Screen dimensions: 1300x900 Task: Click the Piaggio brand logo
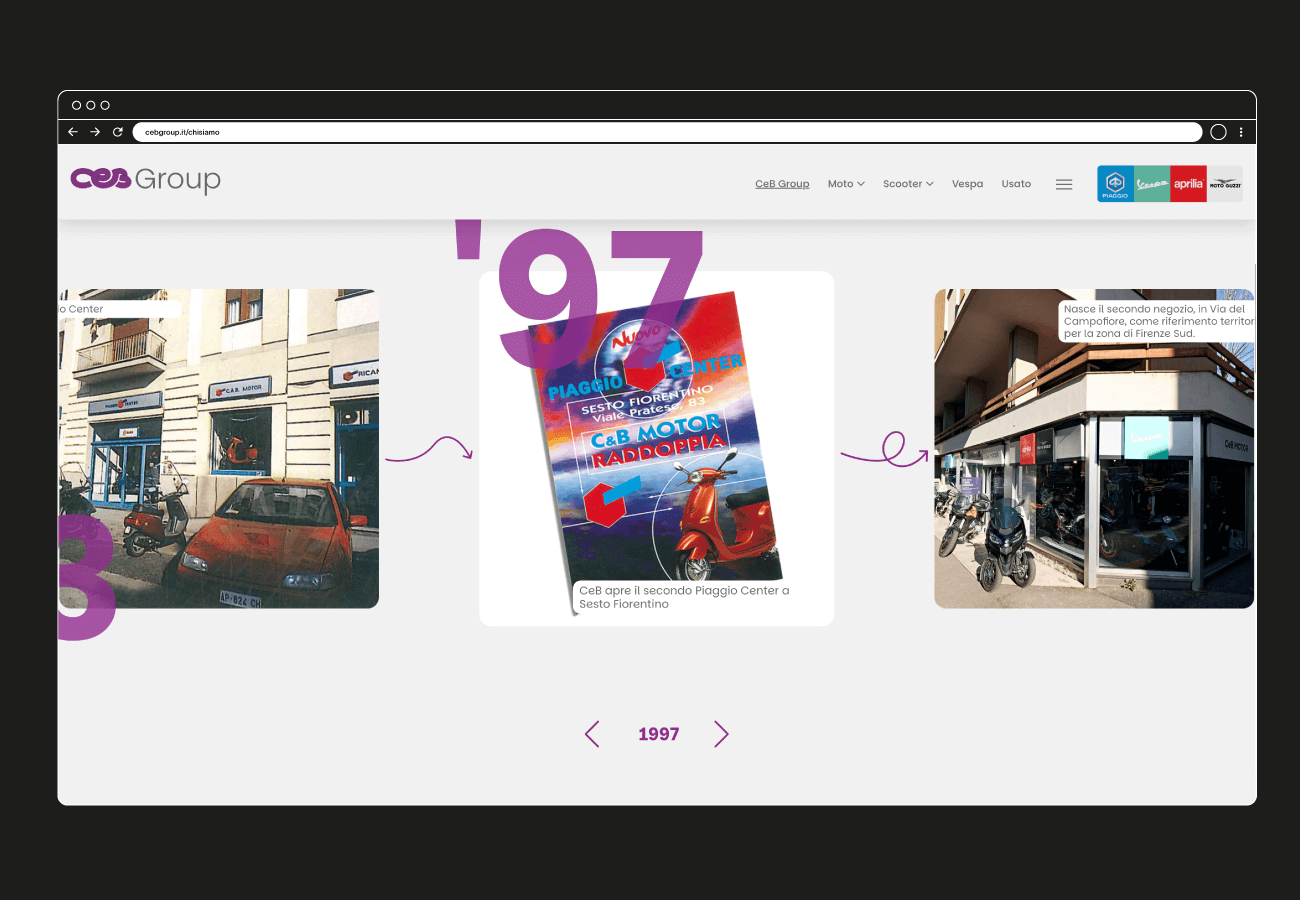coord(1115,184)
